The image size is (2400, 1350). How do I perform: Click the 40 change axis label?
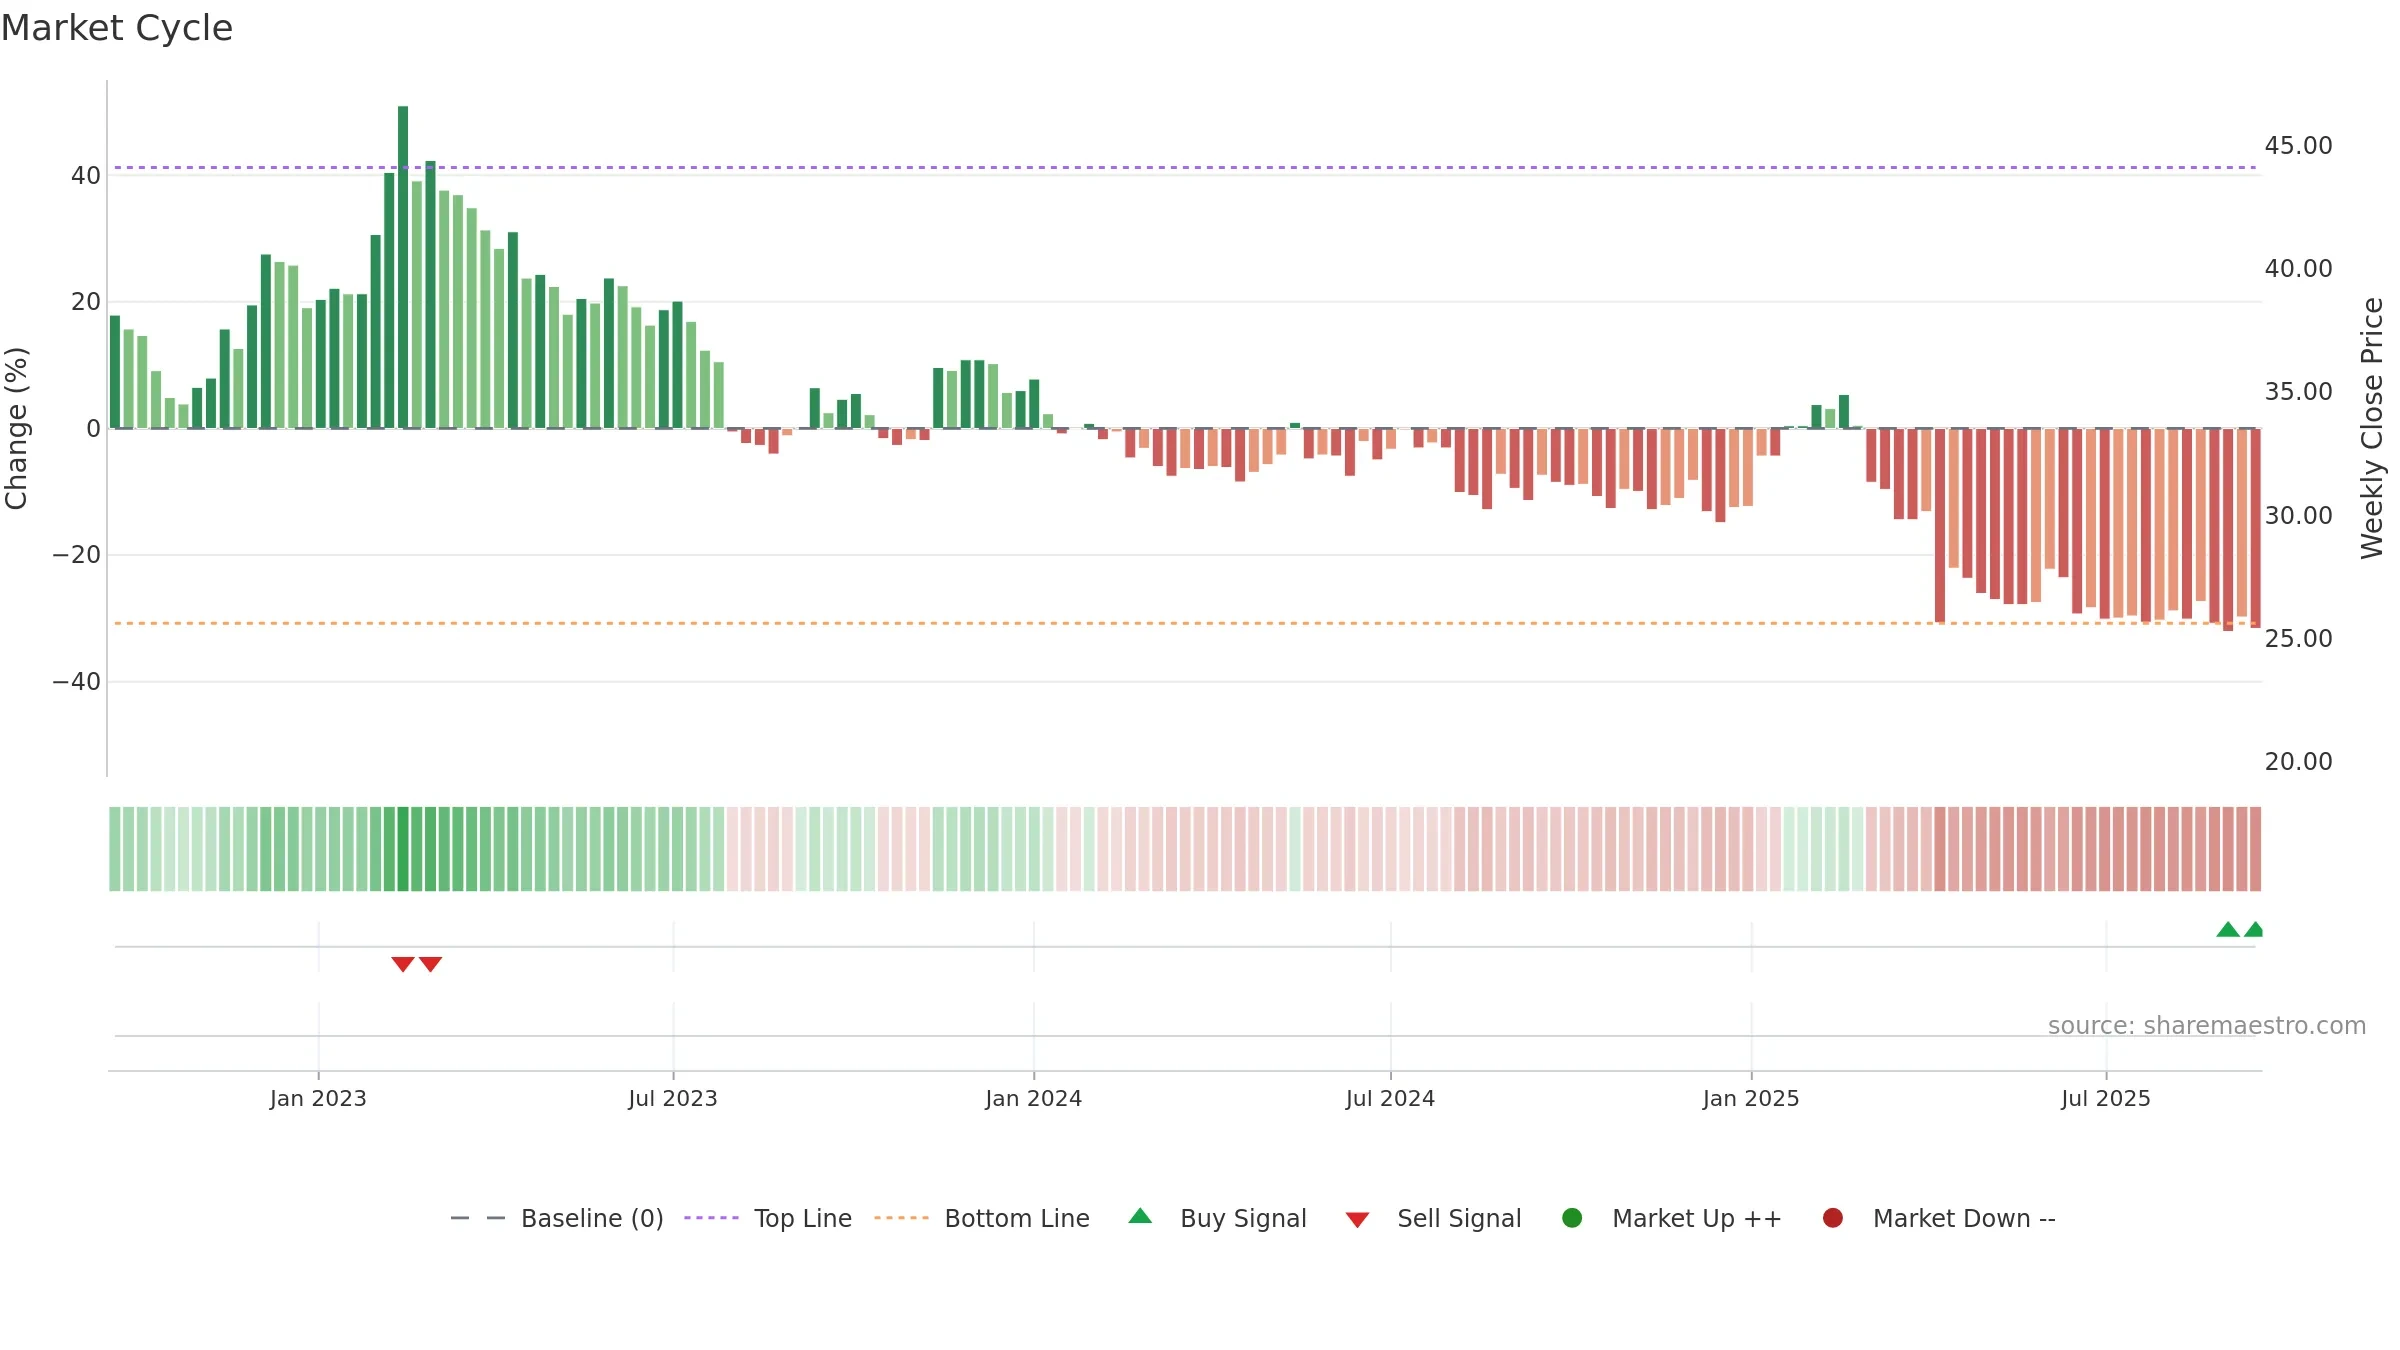point(86,176)
